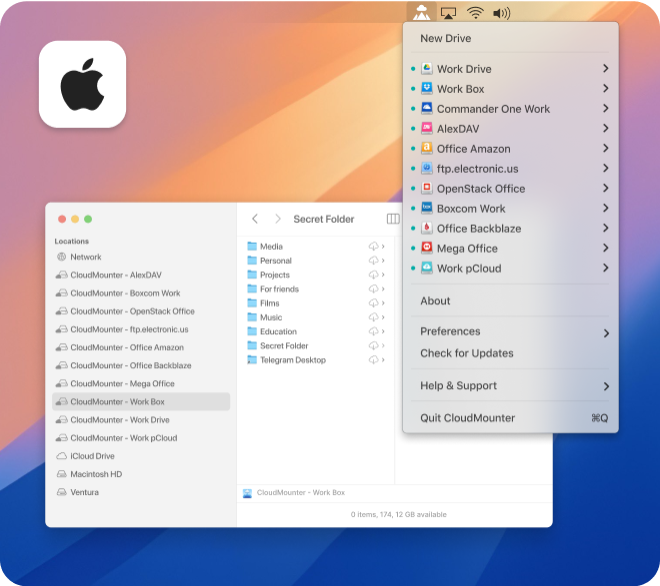Go back with Finder back arrow
The width and height of the screenshot is (660, 586).
(x=255, y=219)
